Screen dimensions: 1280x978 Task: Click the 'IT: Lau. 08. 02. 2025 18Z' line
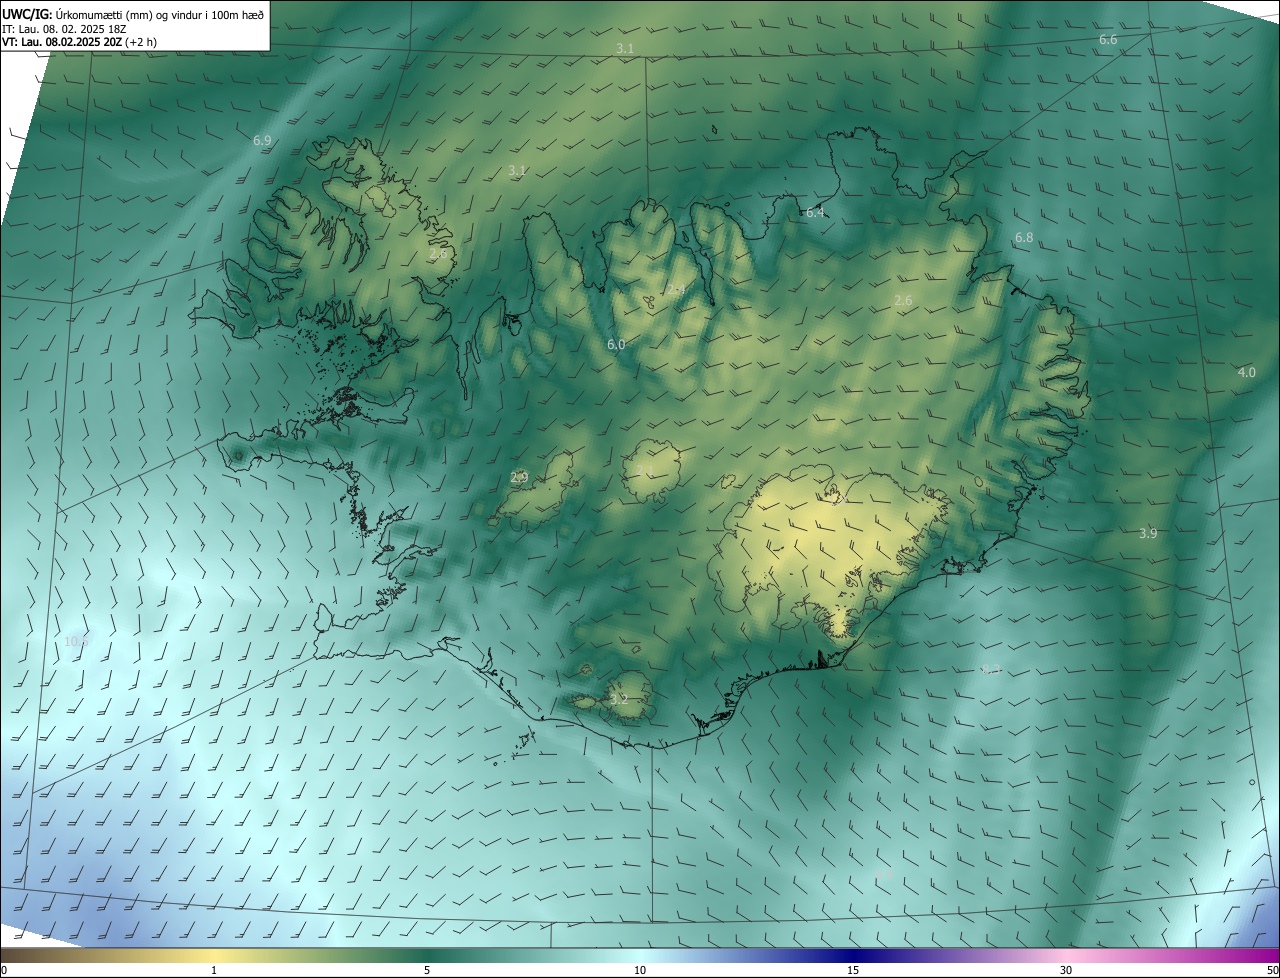click(x=64, y=29)
